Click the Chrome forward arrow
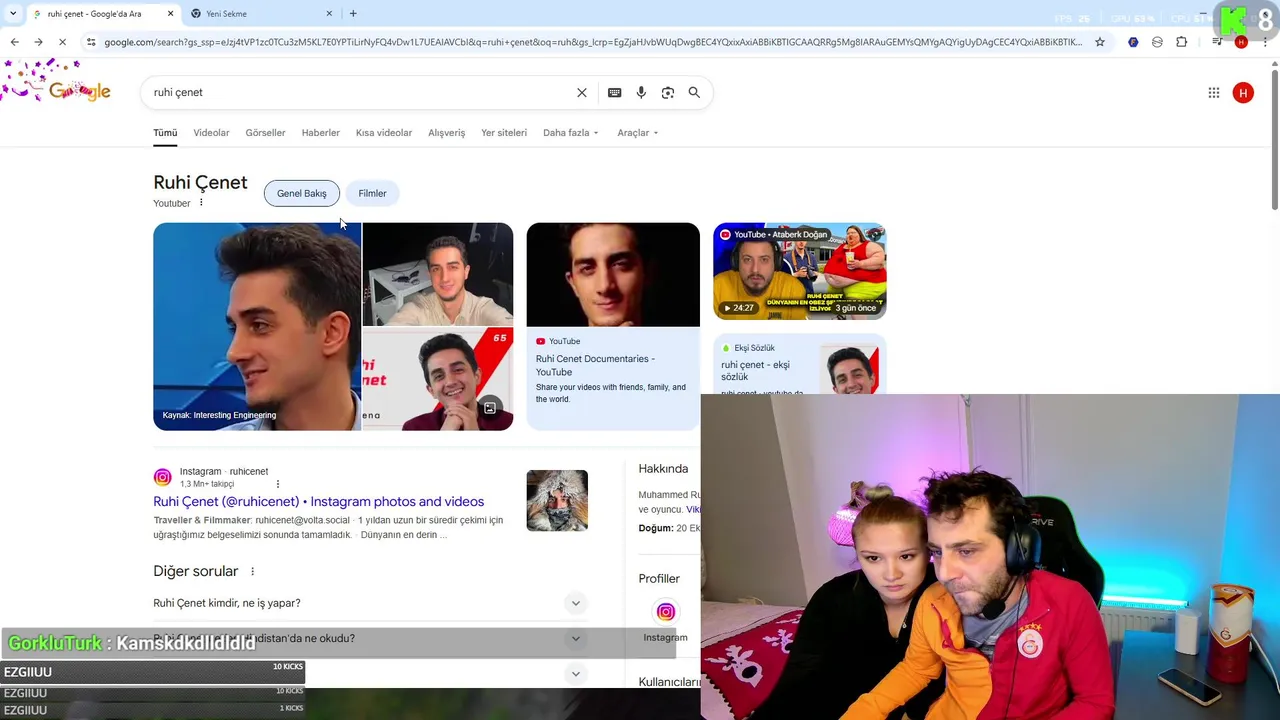Screen dimensions: 1280x720 pos(38,42)
